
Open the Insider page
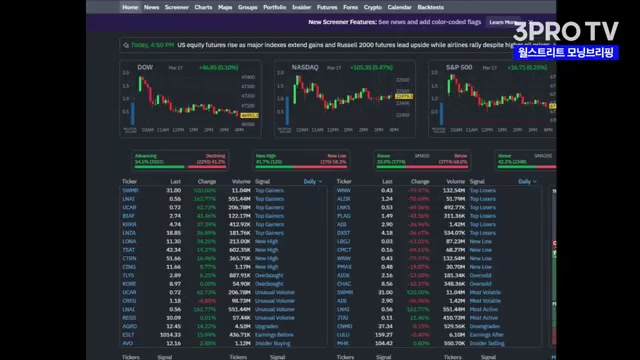[302, 7]
